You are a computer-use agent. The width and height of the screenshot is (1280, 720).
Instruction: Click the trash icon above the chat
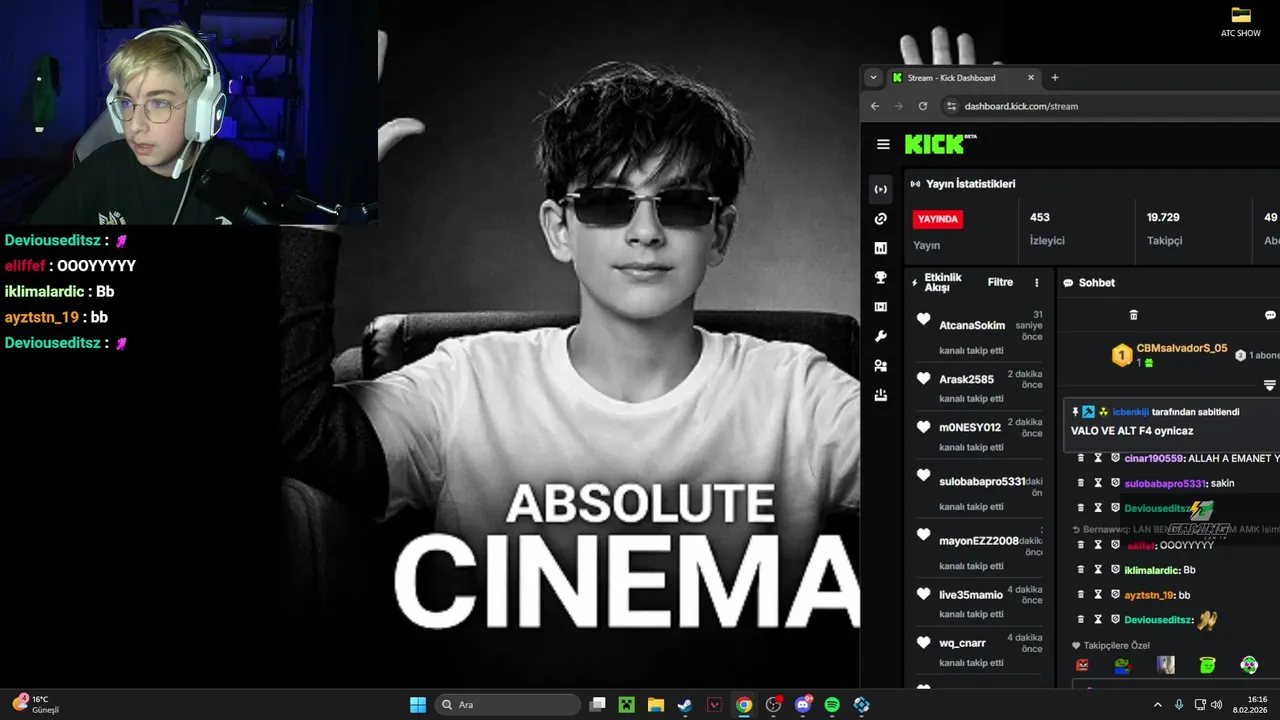(1133, 315)
